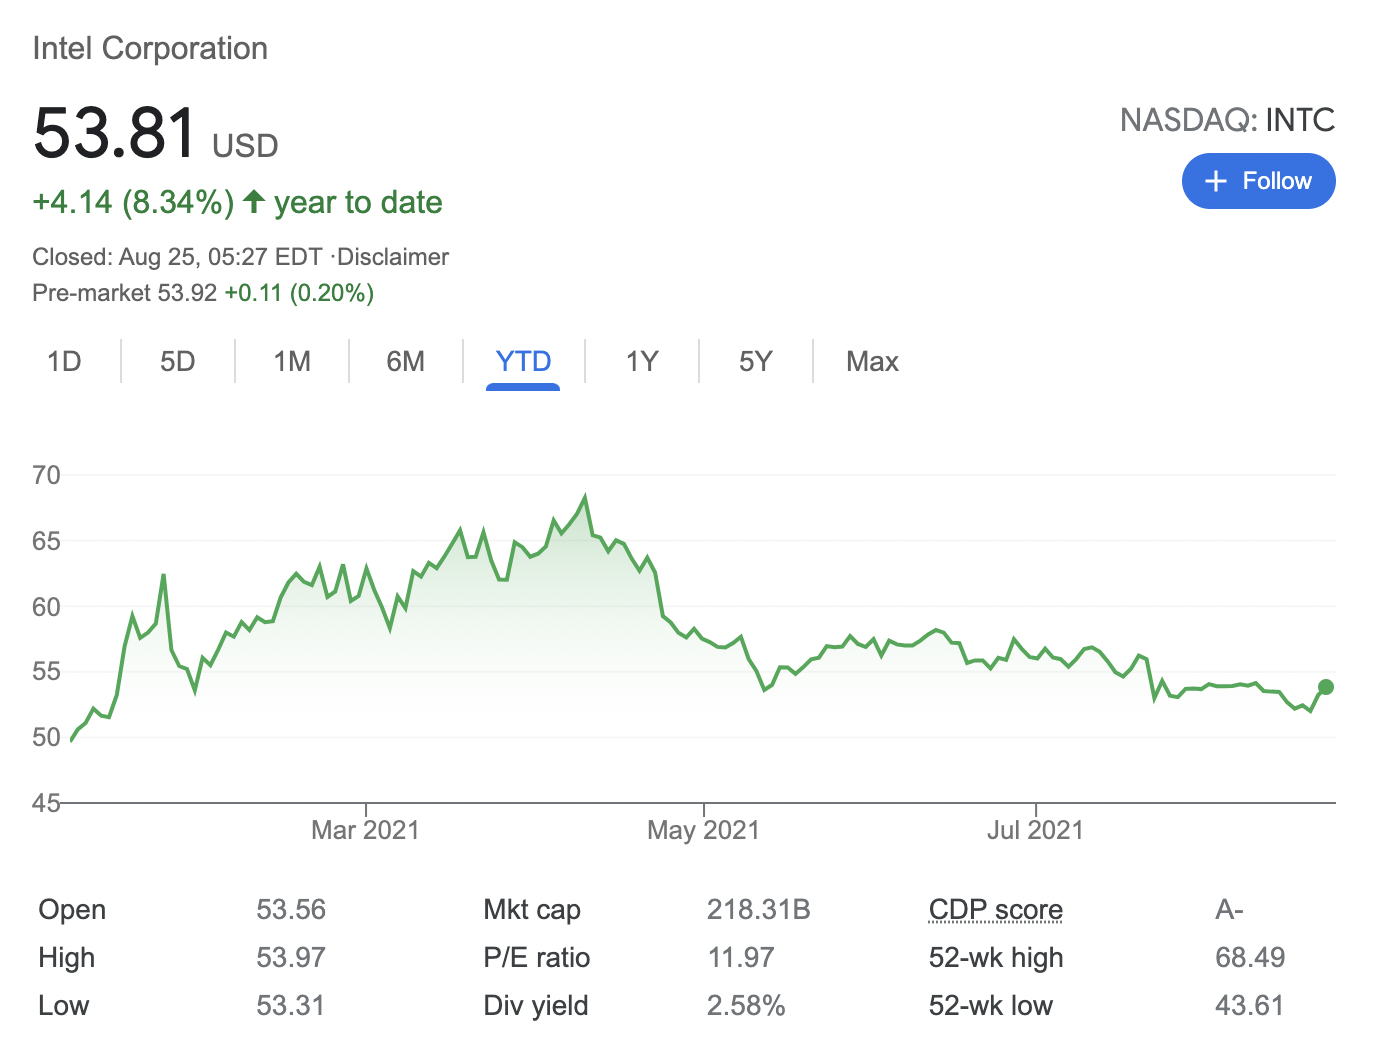Click the Follow button
The height and width of the screenshot is (1055, 1396).
click(1258, 181)
